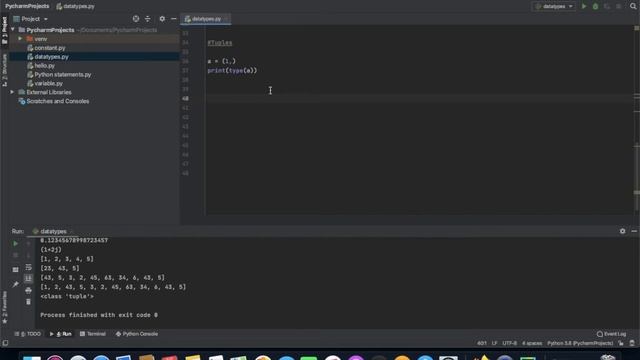Toggle tool window bars at the bottom-left corner

[5, 343]
